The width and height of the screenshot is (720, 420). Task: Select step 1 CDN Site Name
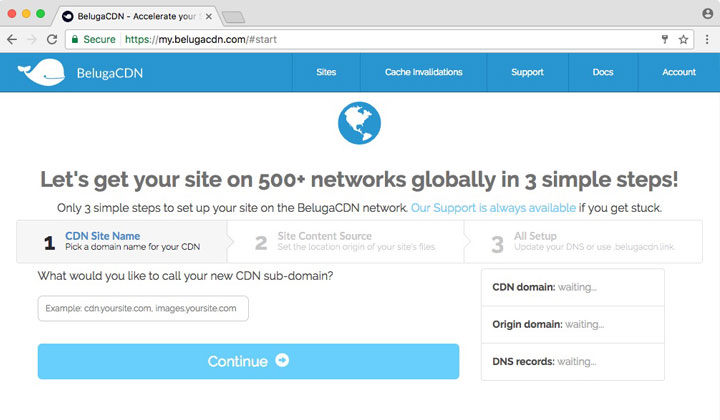coord(122,241)
